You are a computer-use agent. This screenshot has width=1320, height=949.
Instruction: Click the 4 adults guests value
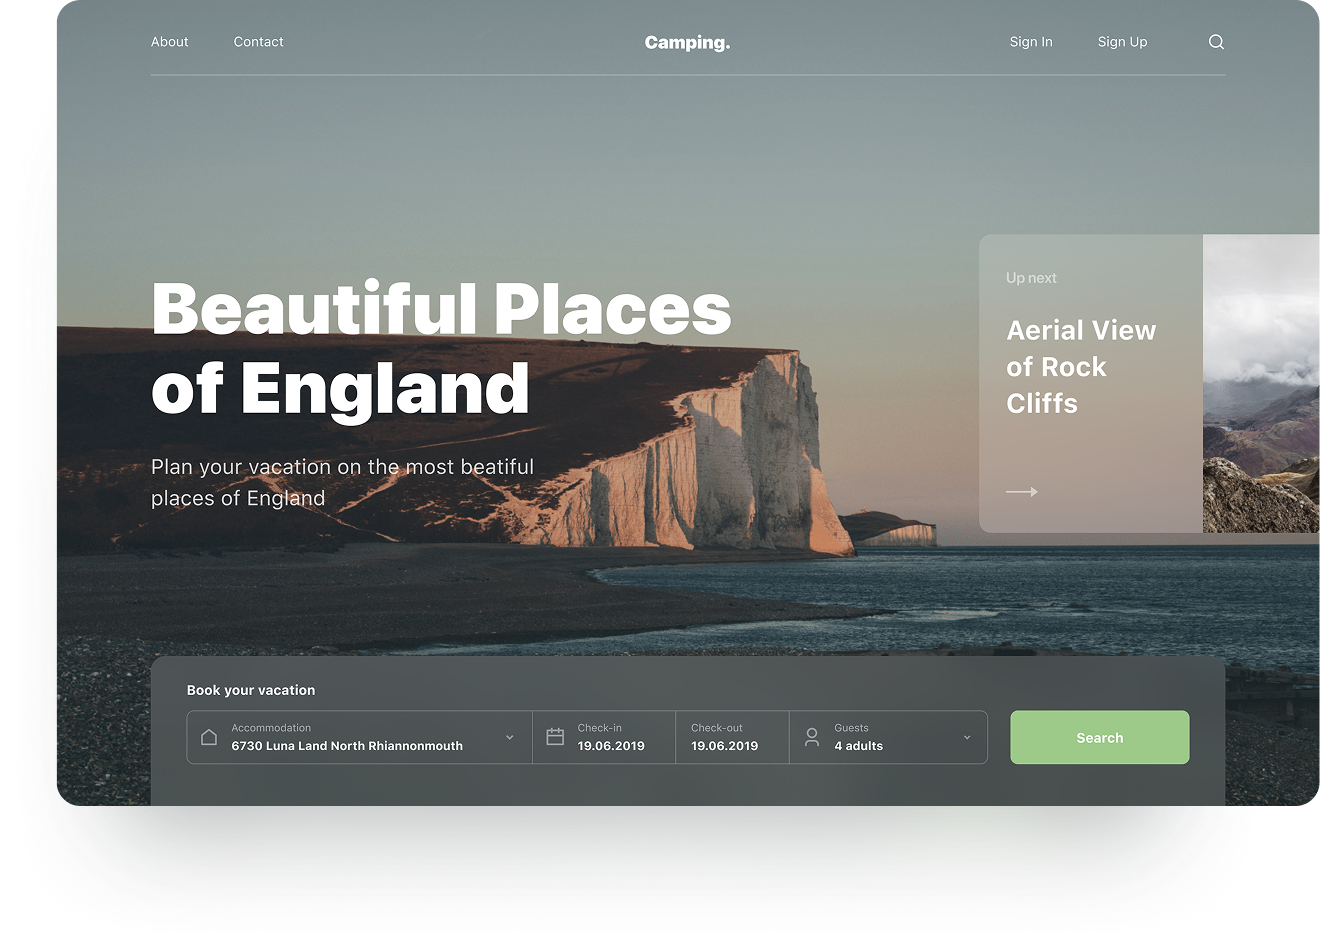[x=858, y=746]
